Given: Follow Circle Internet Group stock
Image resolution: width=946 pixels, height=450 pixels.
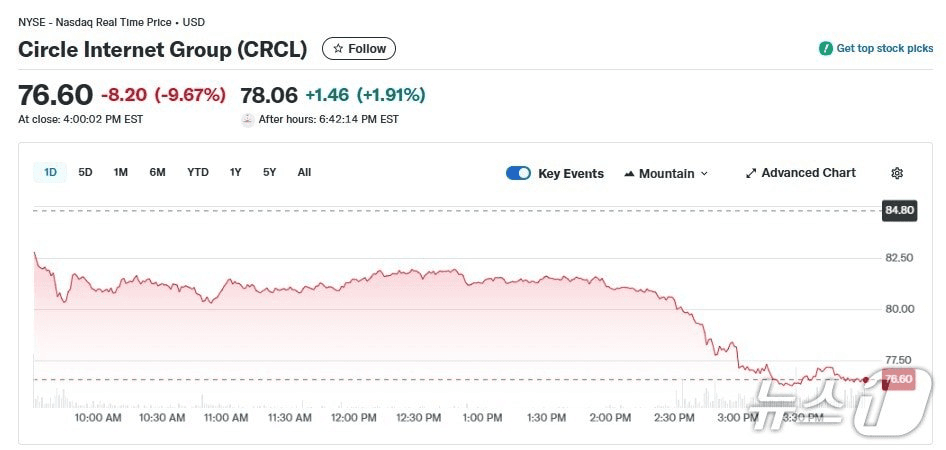Looking at the screenshot, I should click(359, 48).
